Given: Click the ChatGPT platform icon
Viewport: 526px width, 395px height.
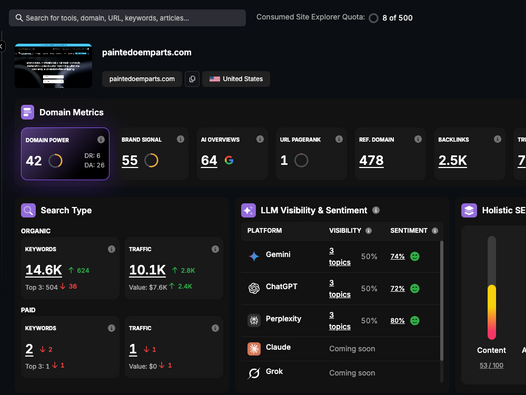Looking at the screenshot, I should 254,288.
